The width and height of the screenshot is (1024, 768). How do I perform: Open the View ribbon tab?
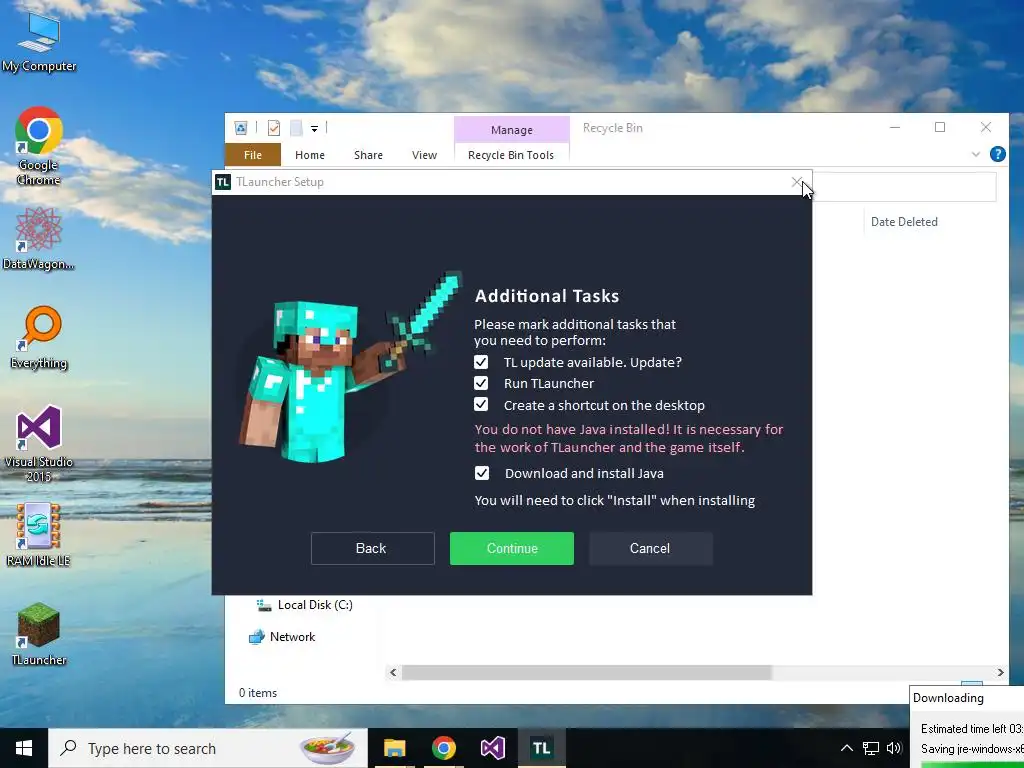(424, 155)
